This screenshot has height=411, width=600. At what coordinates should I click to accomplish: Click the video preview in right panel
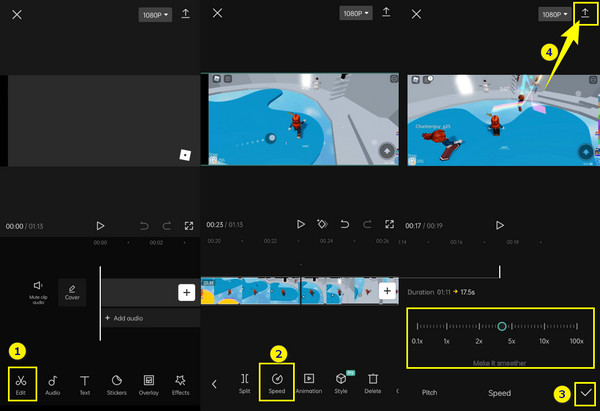point(503,120)
